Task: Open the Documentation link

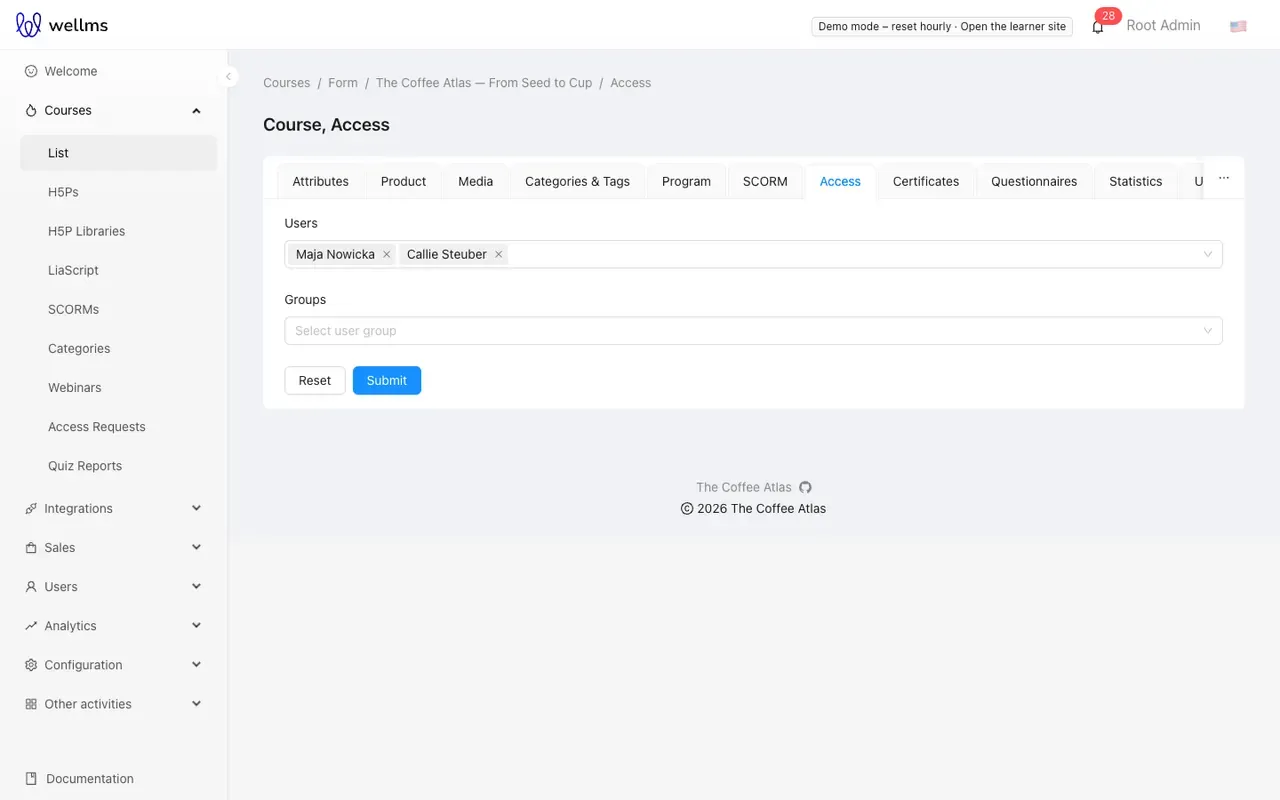Action: (x=90, y=778)
